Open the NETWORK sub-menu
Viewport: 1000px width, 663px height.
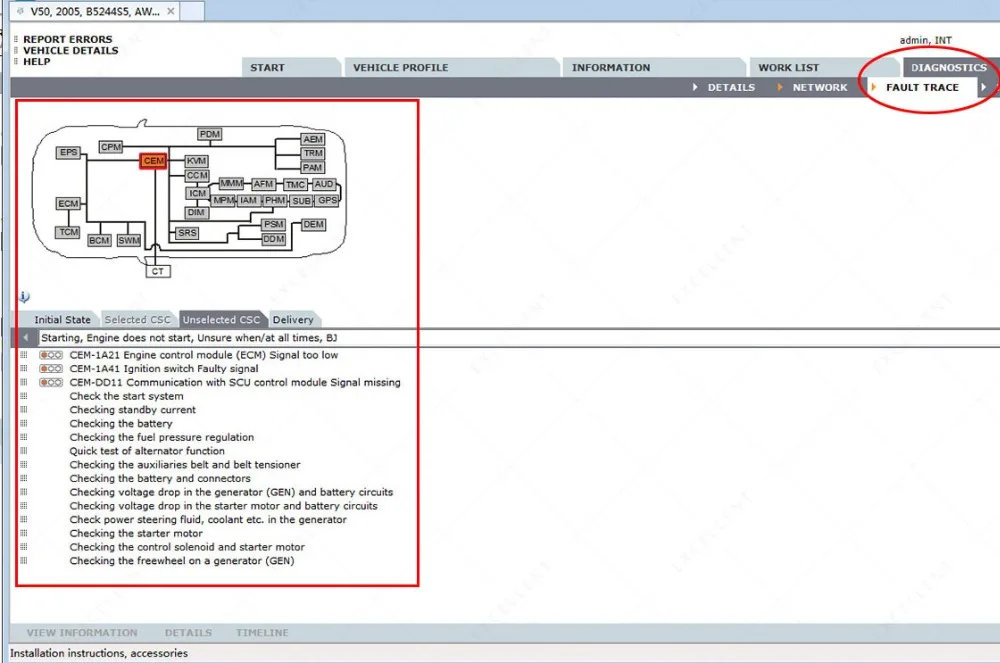tap(820, 87)
